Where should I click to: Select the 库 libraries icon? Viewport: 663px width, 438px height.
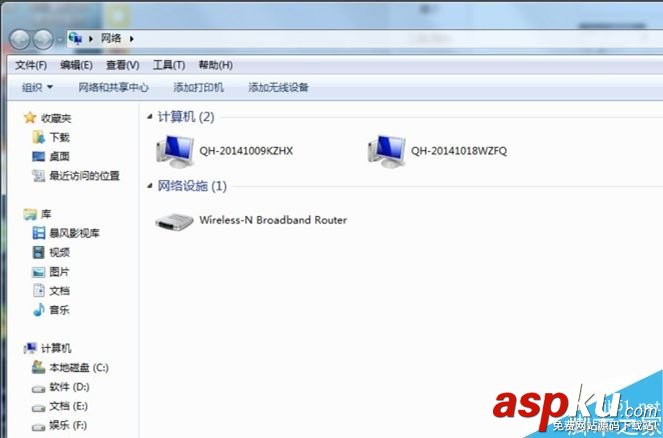[x=30, y=214]
